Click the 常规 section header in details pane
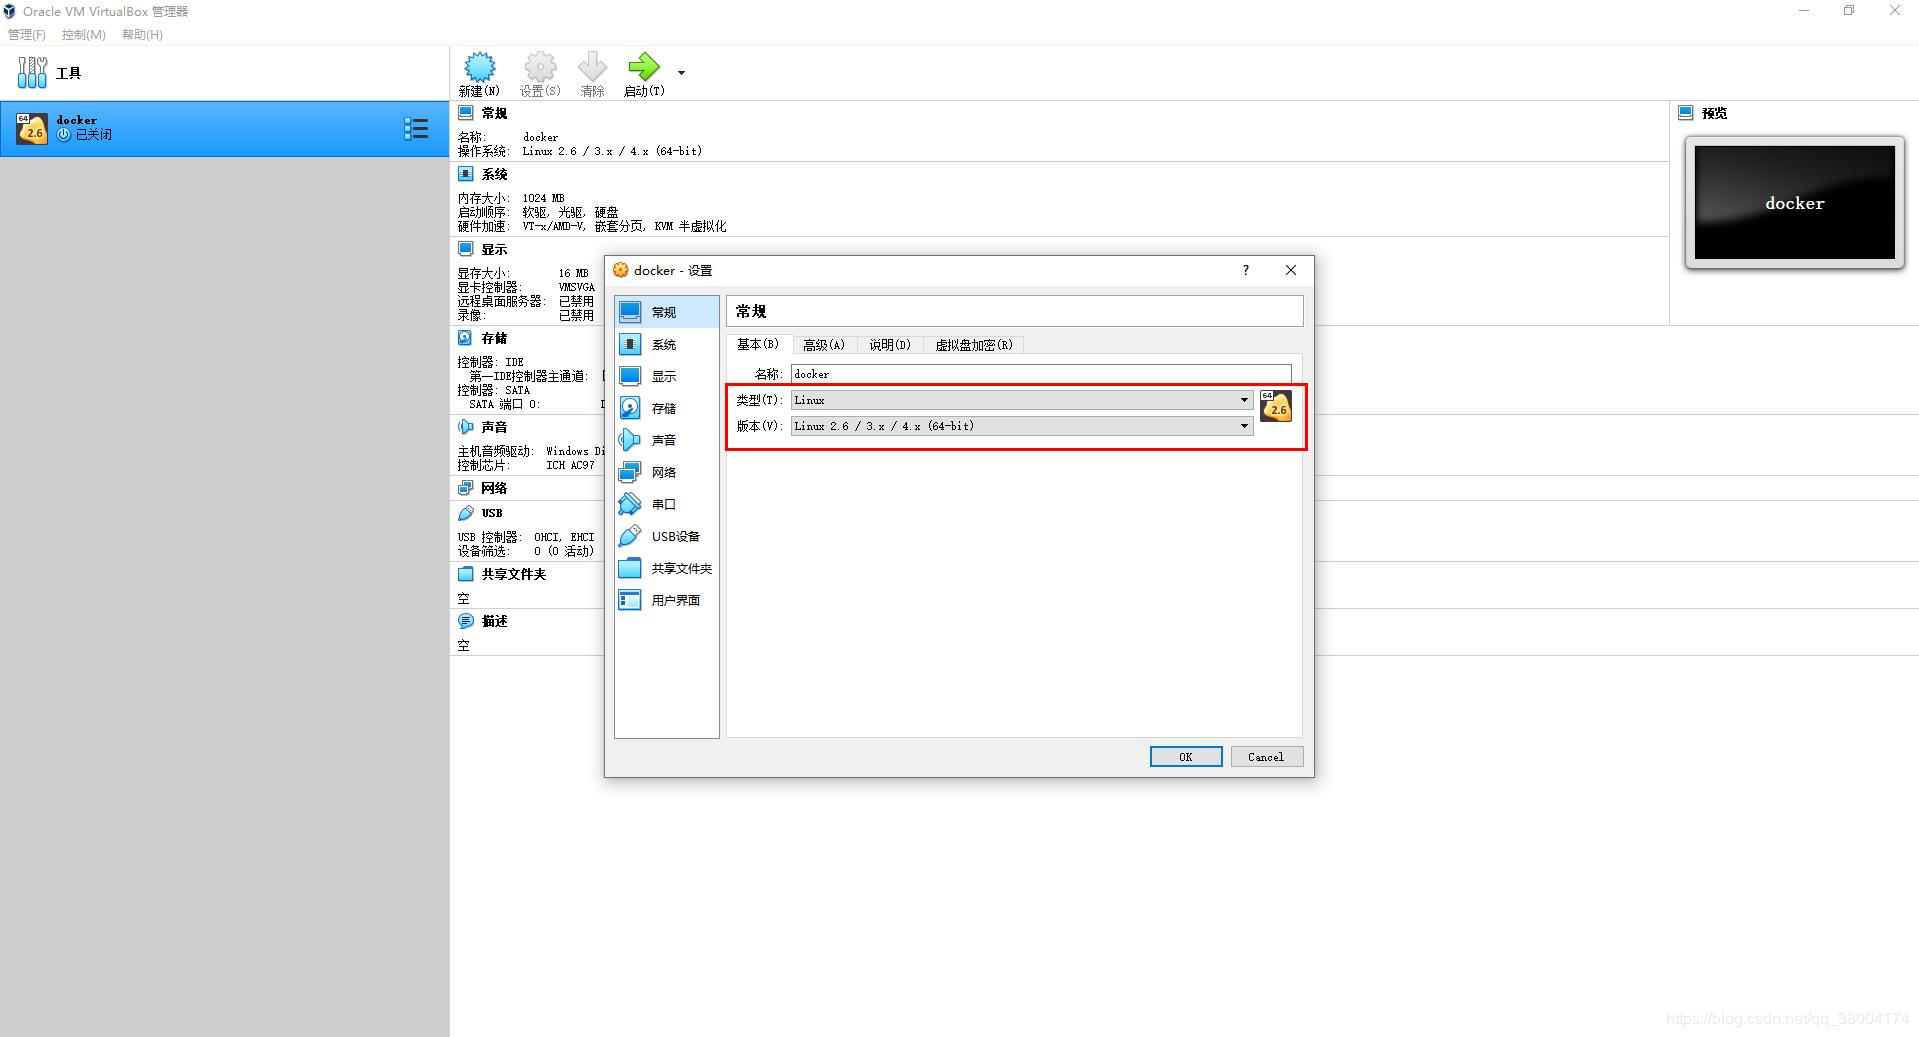Viewport: 1919px width, 1037px height. [x=494, y=113]
